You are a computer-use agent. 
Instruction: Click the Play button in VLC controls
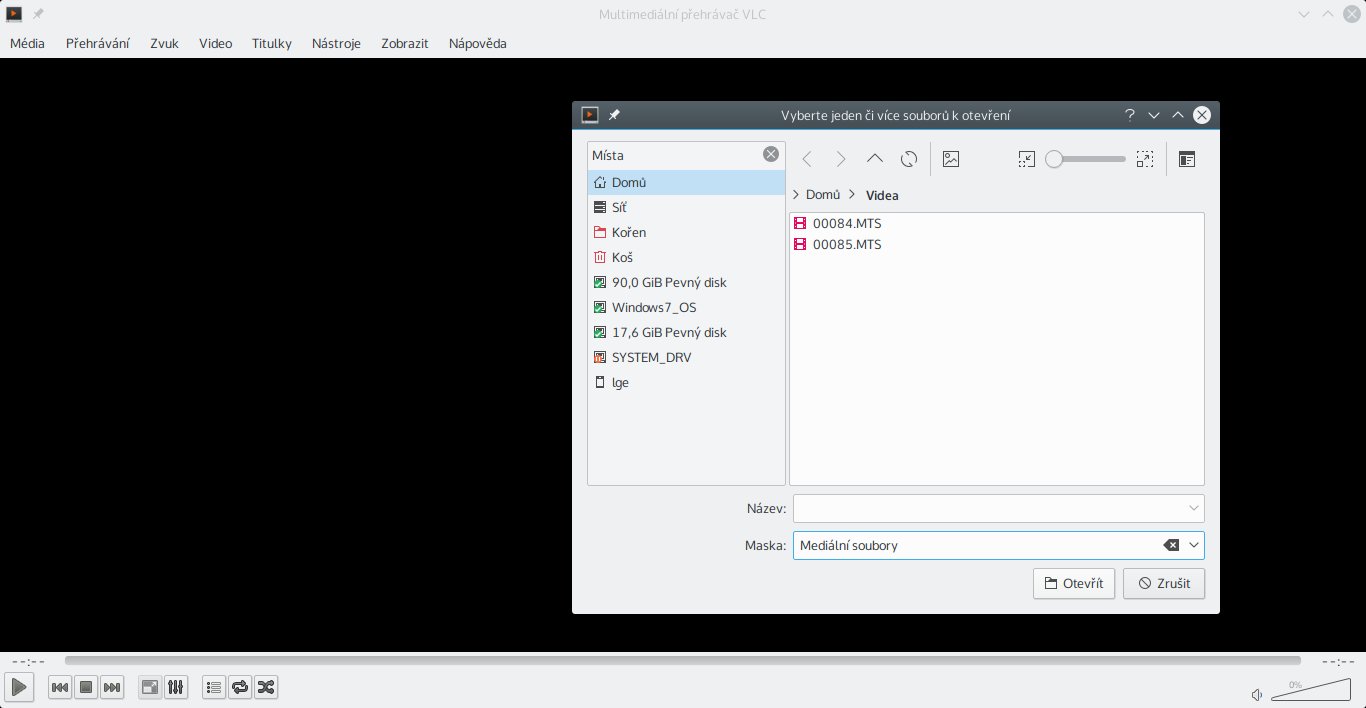tap(19, 687)
